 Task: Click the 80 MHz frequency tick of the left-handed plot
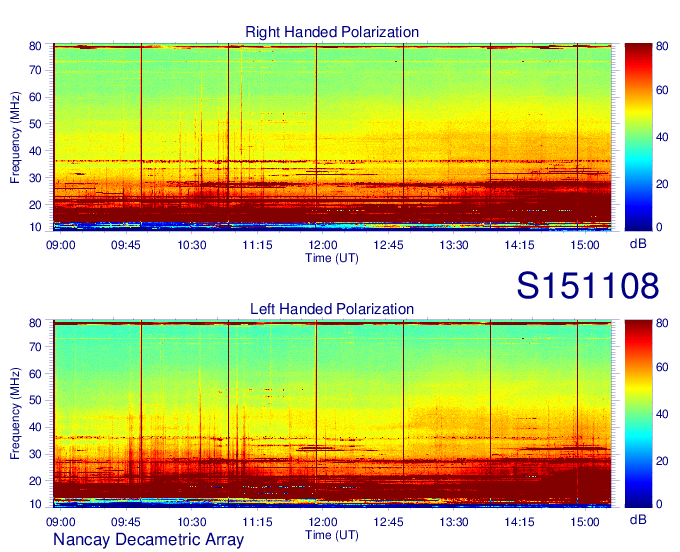(x=35, y=323)
